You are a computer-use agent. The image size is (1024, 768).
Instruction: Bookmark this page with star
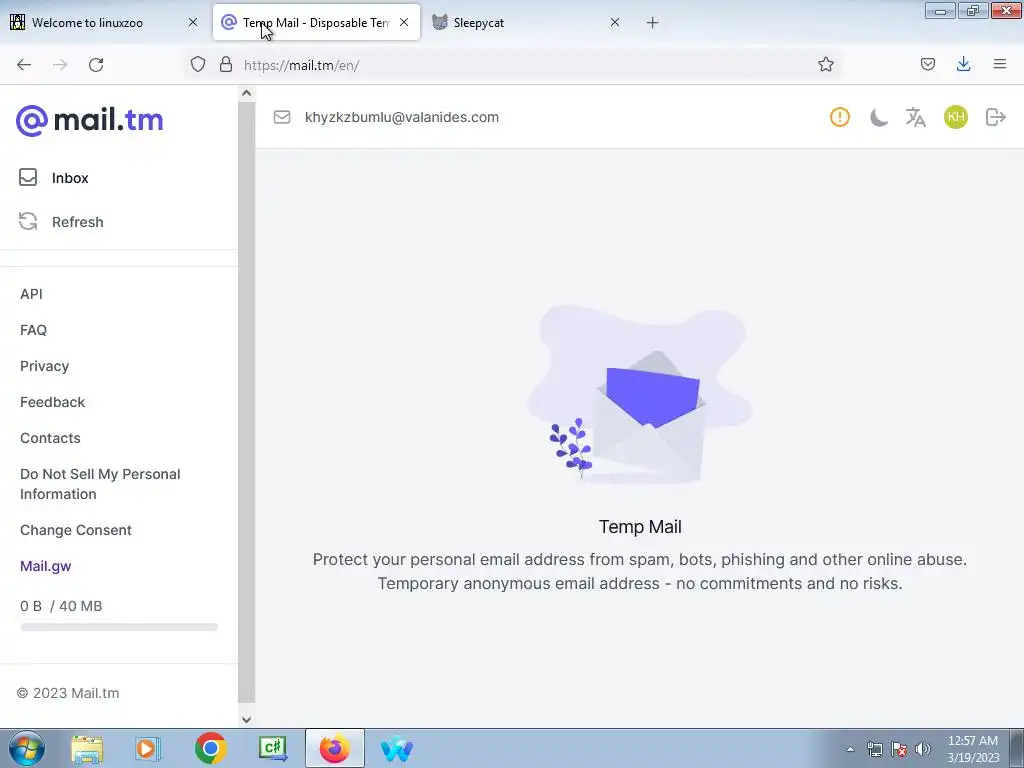825,64
